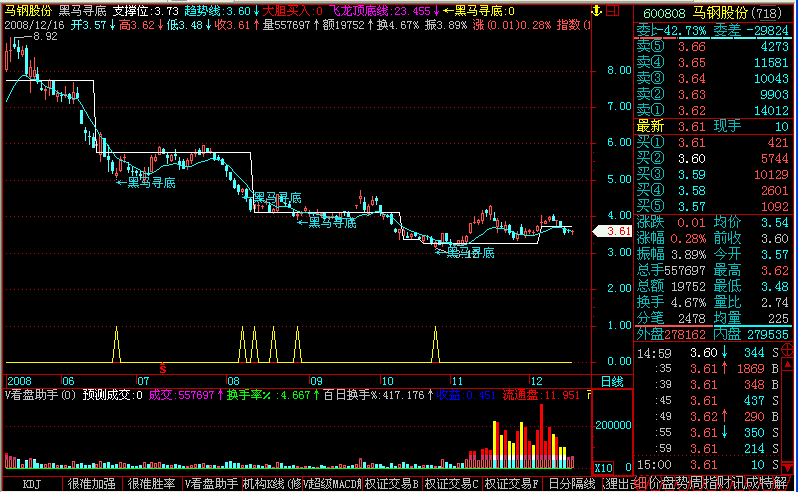798x492 pixels.
Task: Click the 买① price 3.61
Action: click(x=692, y=142)
